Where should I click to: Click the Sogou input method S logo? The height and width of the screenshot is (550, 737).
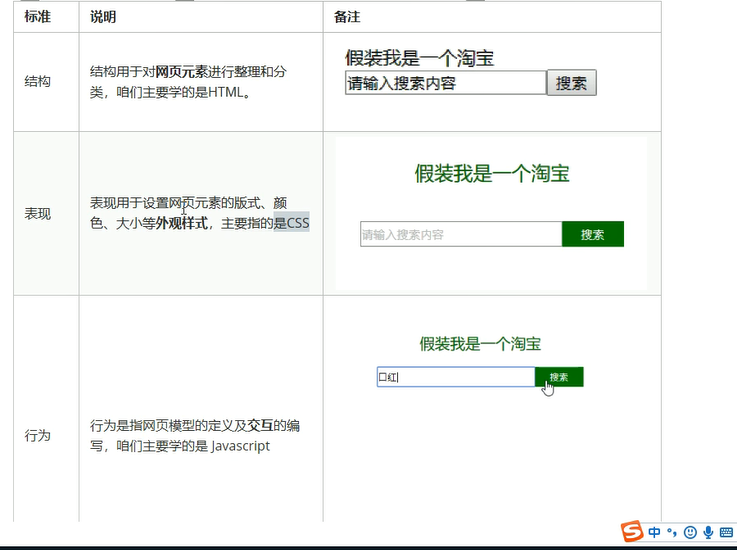tap(632, 531)
